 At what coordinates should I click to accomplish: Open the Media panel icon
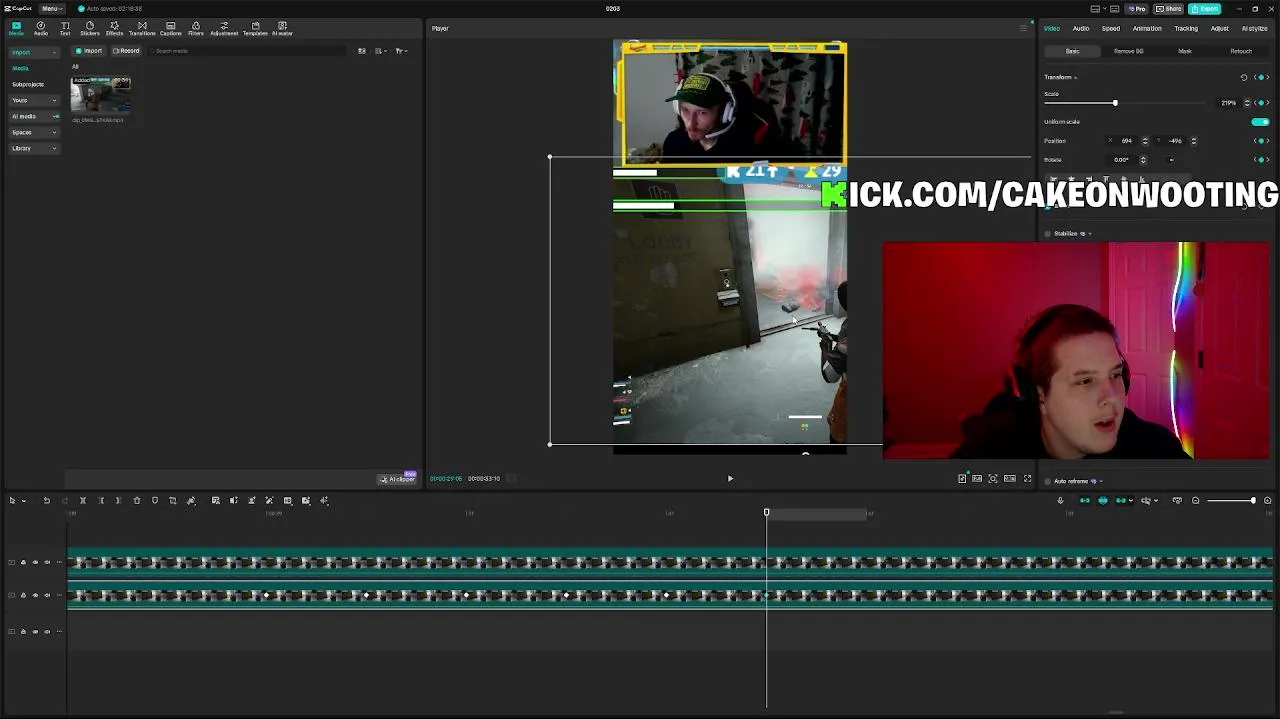(x=16, y=28)
